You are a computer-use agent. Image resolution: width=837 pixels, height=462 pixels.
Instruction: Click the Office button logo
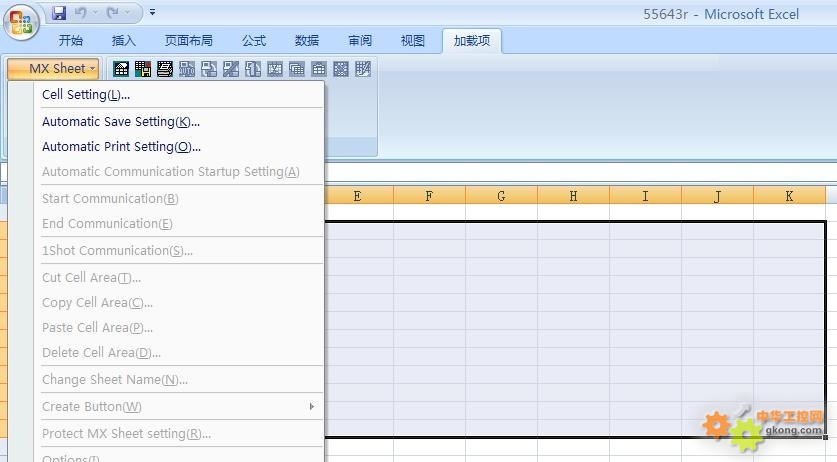[x=21, y=22]
